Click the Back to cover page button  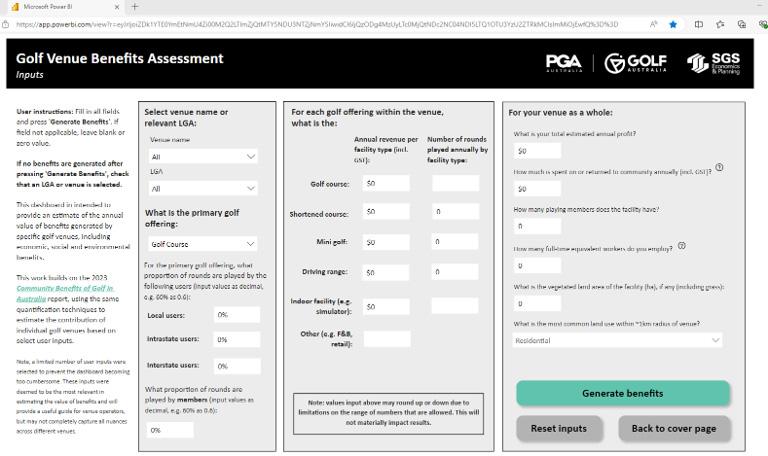[674, 429]
